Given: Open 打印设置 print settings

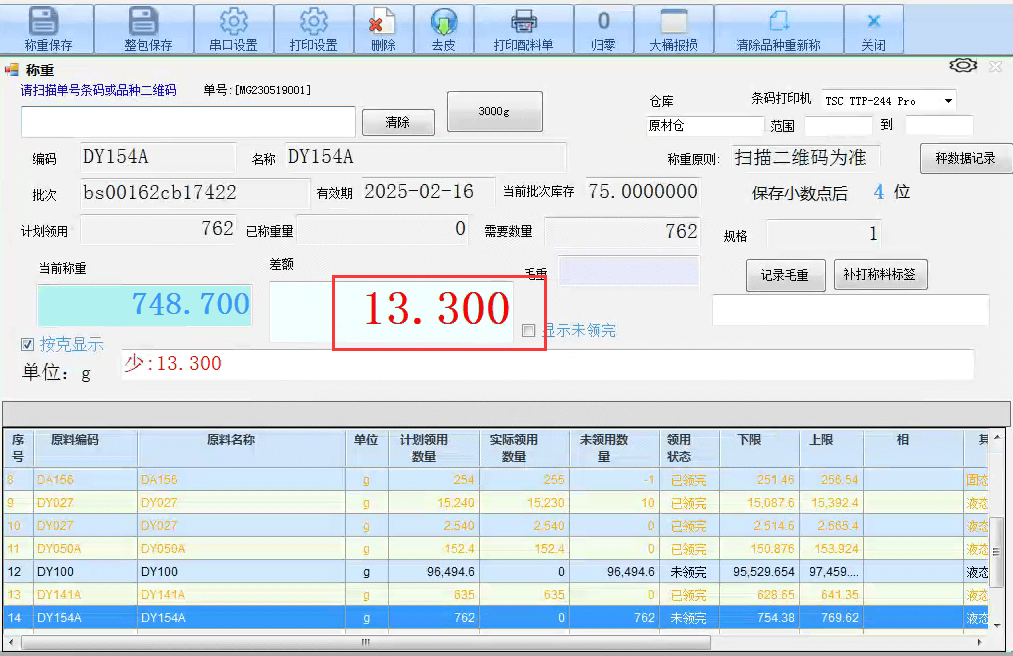Looking at the screenshot, I should pos(313,21).
